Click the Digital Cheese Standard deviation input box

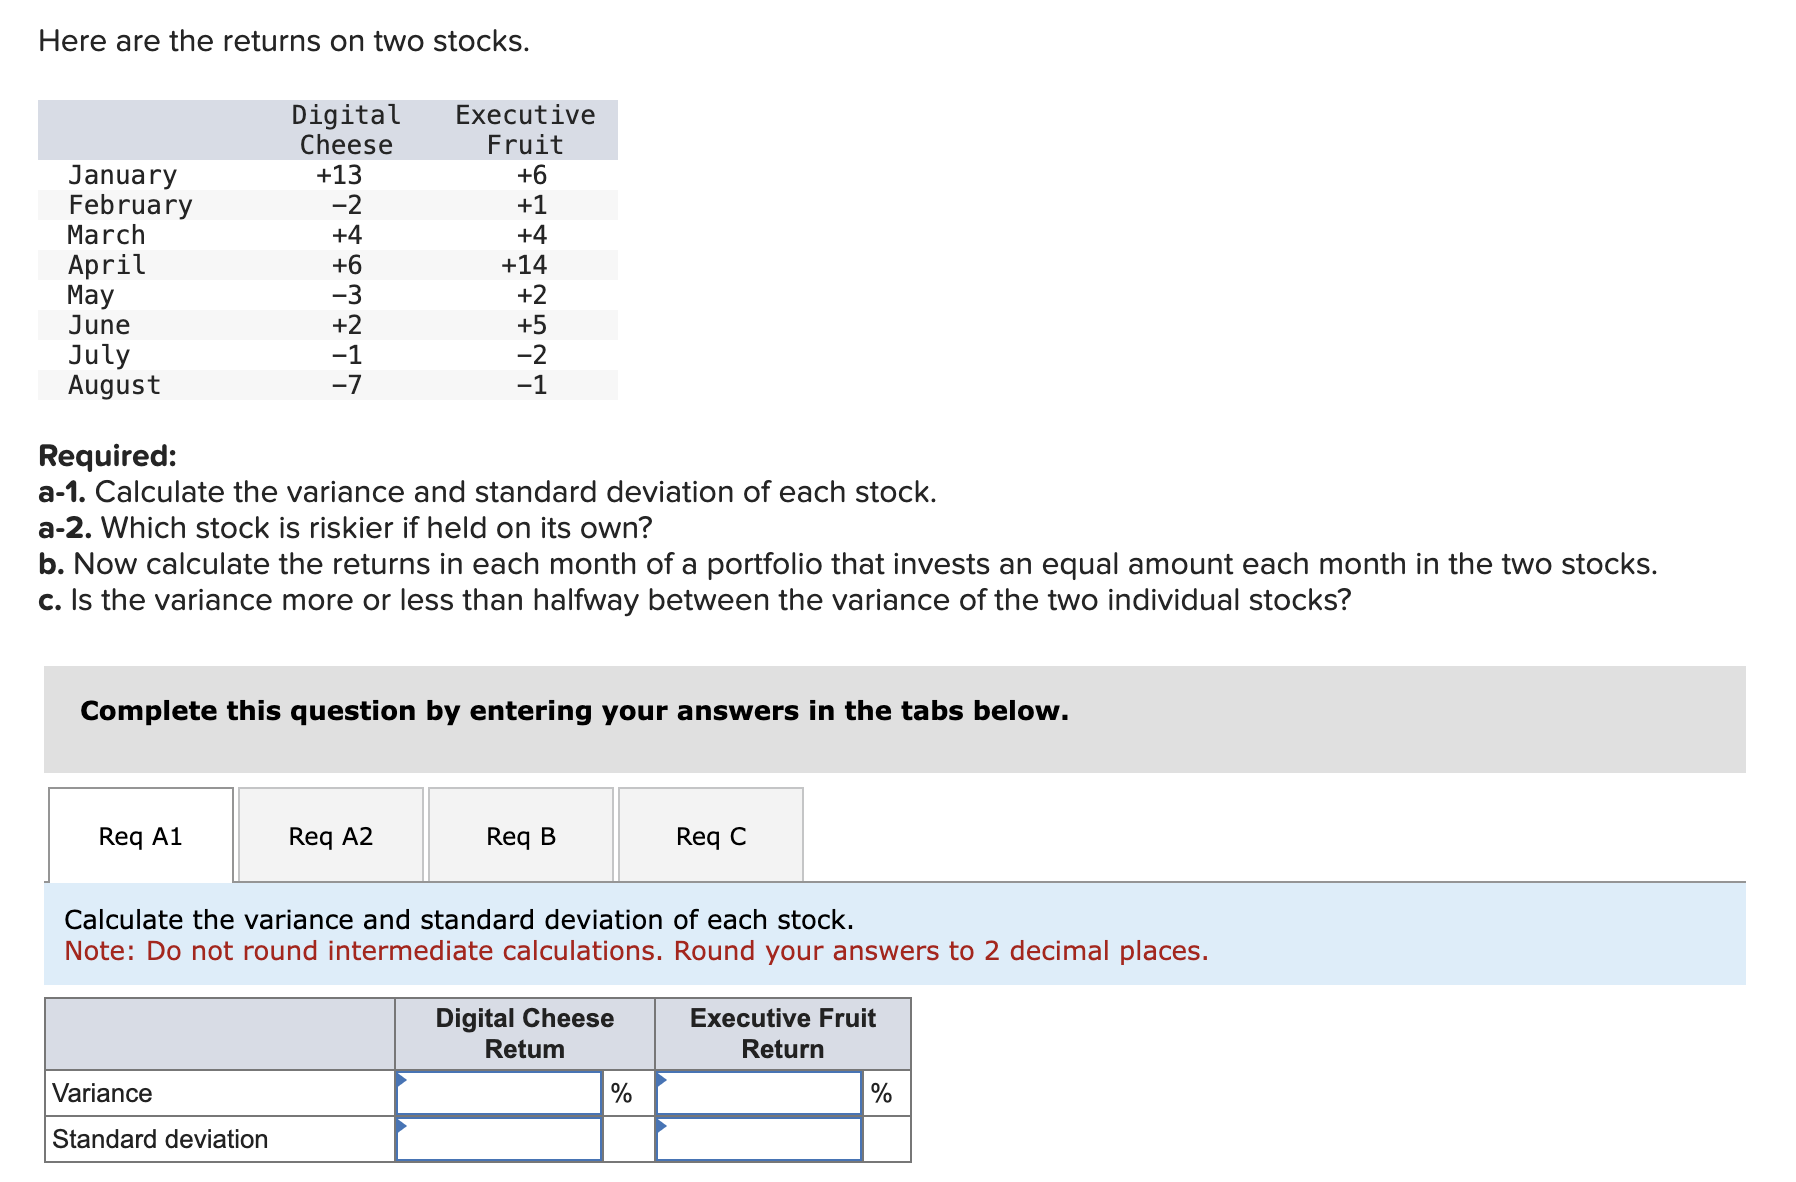pos(500,1138)
